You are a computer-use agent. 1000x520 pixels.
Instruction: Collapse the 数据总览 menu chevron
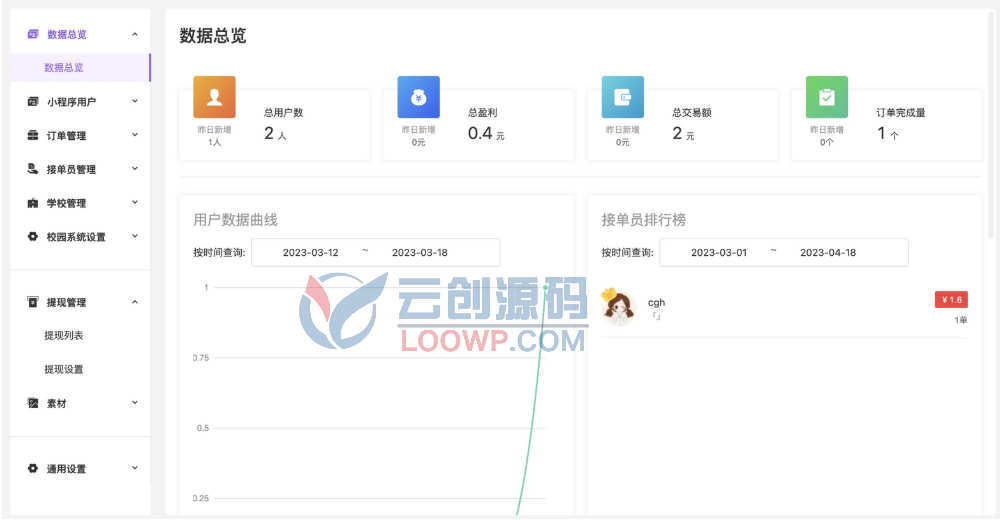tap(135, 34)
